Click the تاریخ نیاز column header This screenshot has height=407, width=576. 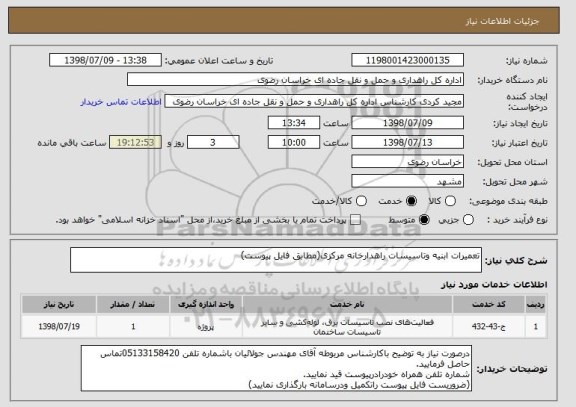59,305
